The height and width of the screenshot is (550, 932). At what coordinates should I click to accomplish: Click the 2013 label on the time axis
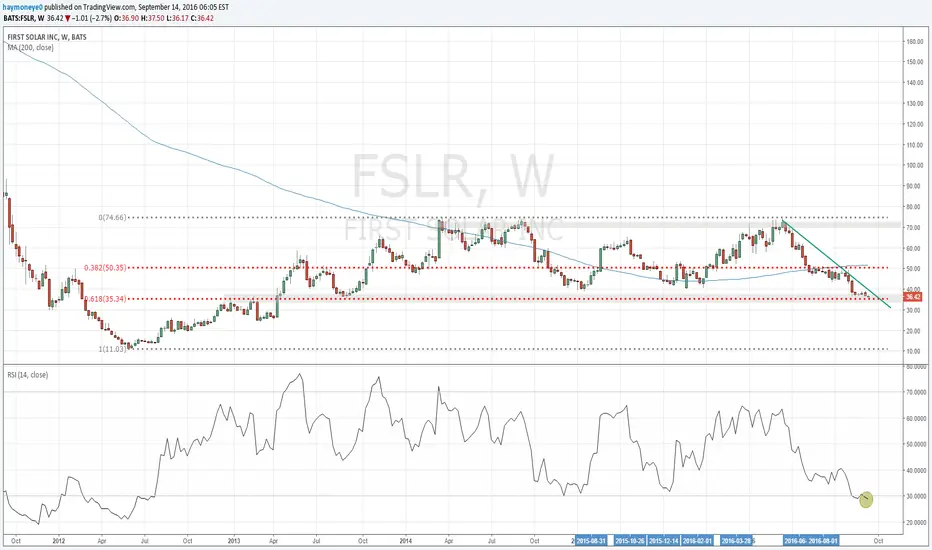tap(234, 541)
